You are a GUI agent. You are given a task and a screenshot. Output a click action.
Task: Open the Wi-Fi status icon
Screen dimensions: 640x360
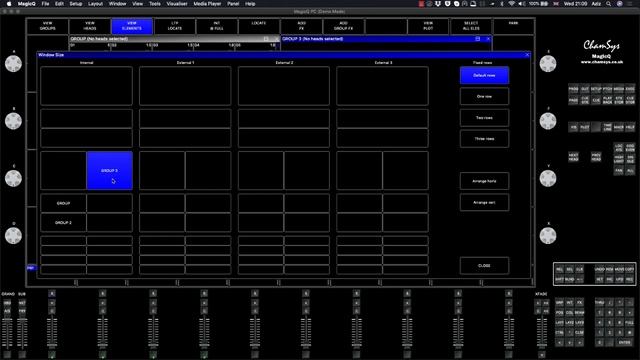(x=512, y=4)
